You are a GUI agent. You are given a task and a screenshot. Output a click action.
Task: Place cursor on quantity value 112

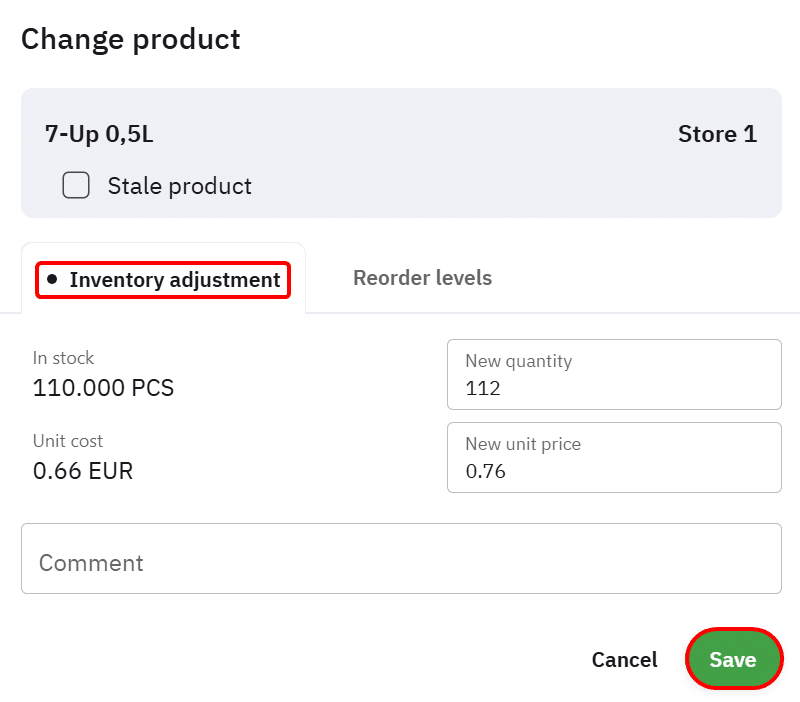pyautogui.click(x=483, y=388)
